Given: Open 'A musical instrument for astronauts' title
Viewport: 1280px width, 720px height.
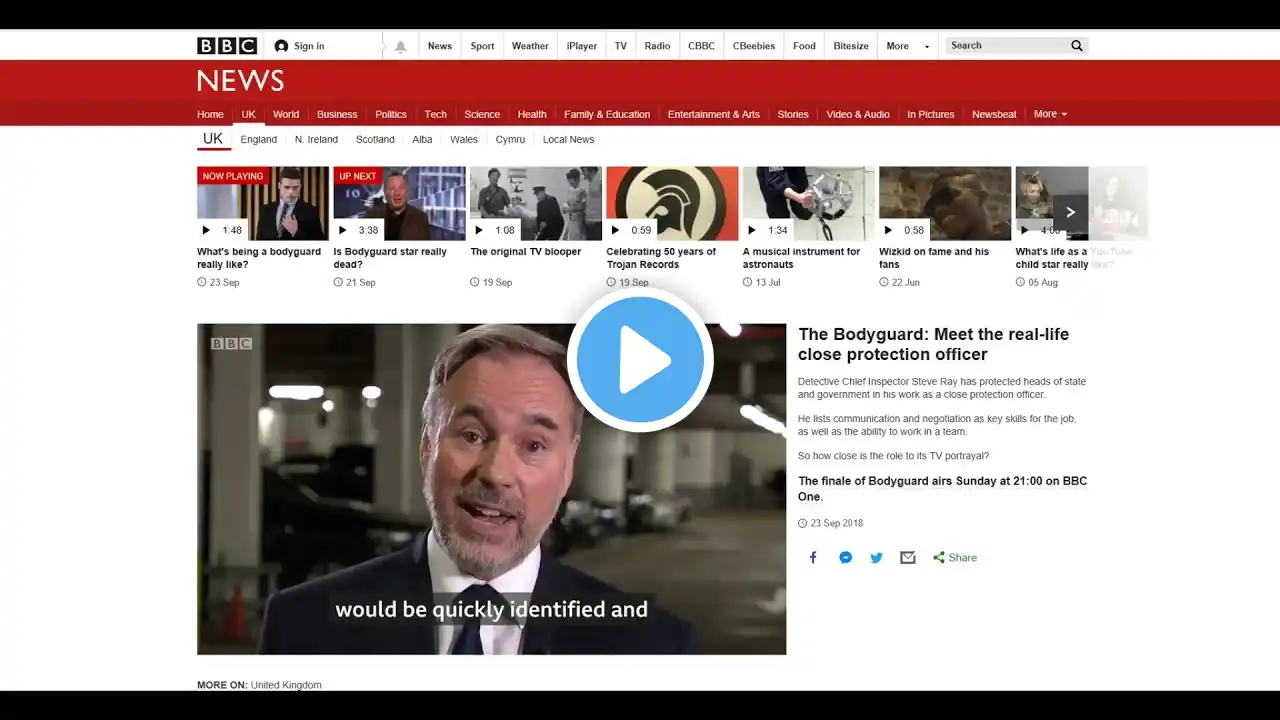Looking at the screenshot, I should tap(801, 258).
